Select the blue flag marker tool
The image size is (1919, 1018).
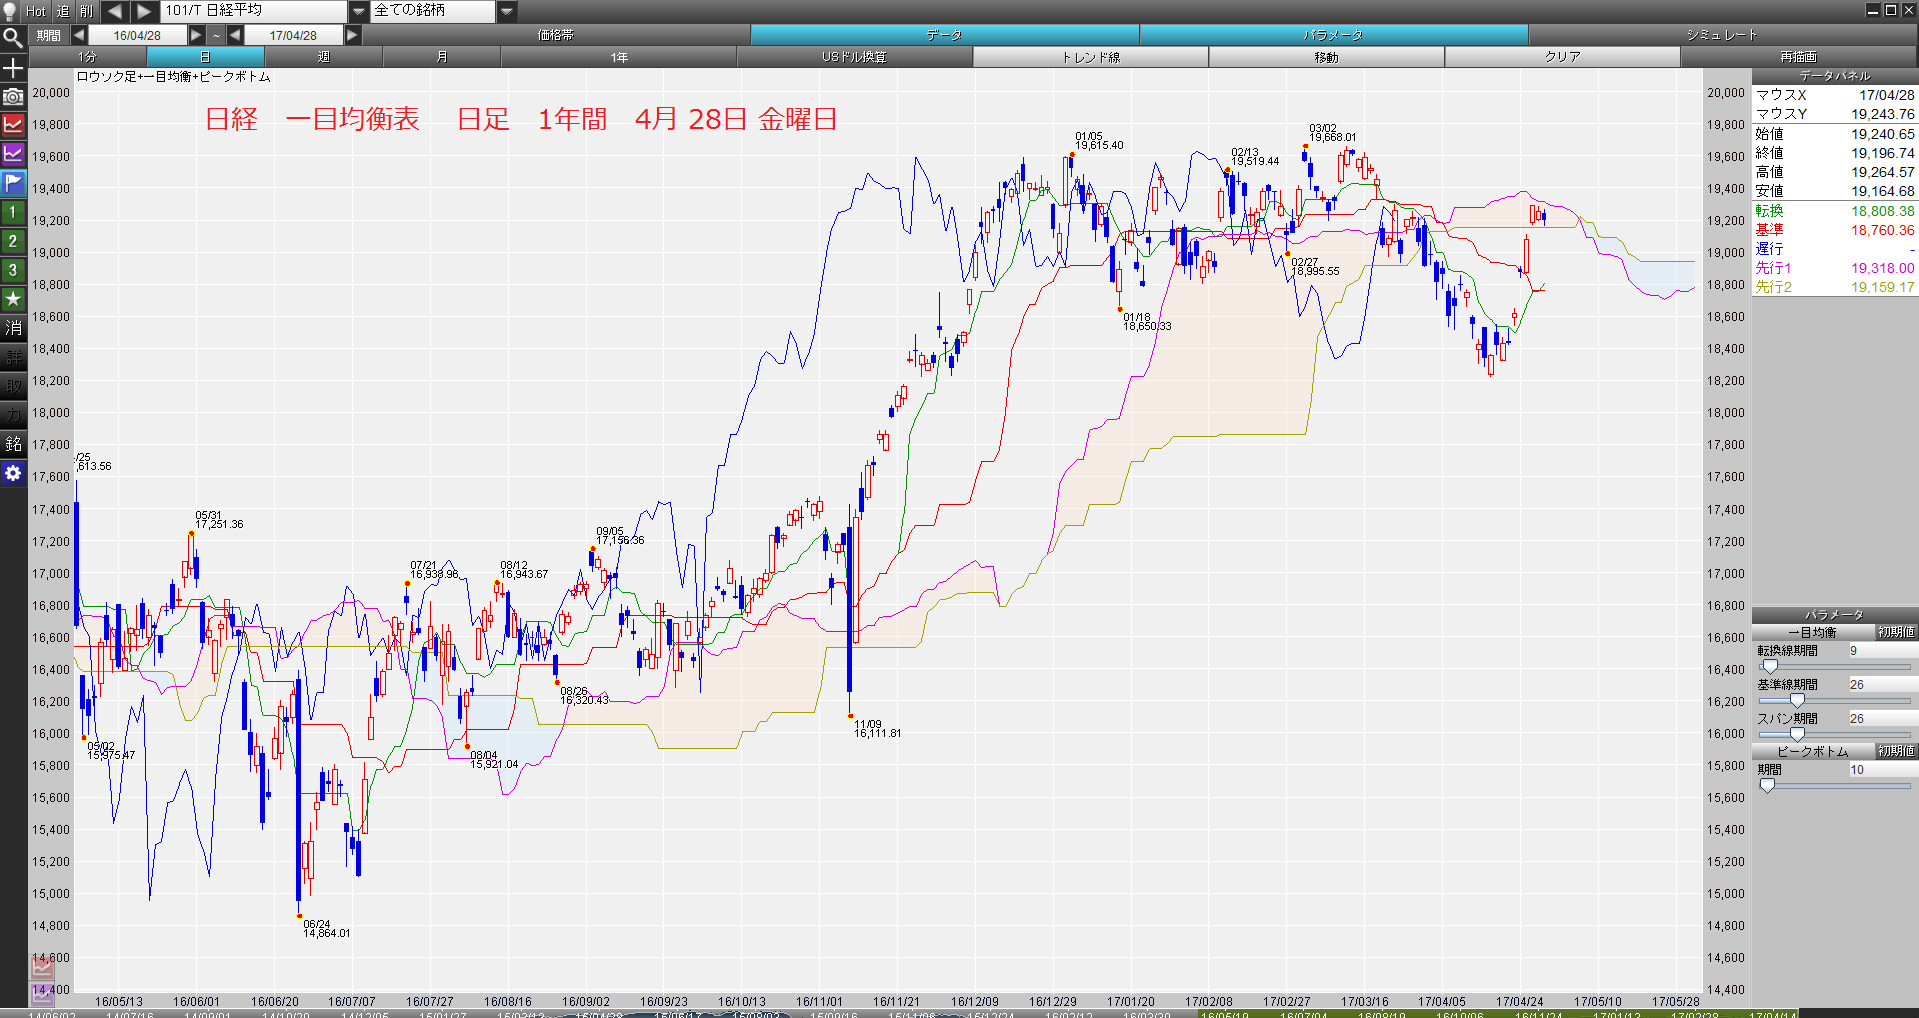[x=13, y=183]
